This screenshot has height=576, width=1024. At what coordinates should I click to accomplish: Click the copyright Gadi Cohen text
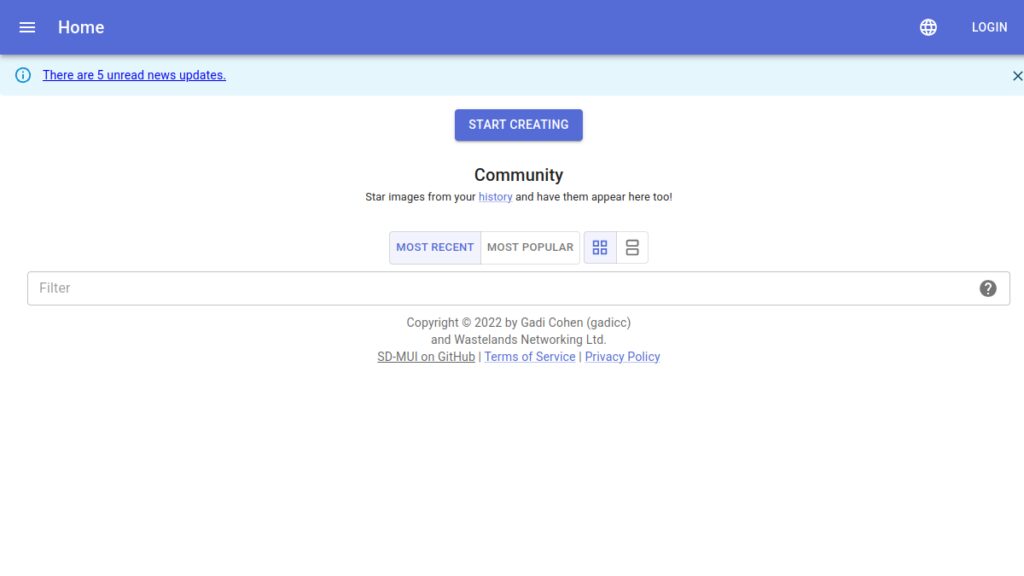point(519,323)
